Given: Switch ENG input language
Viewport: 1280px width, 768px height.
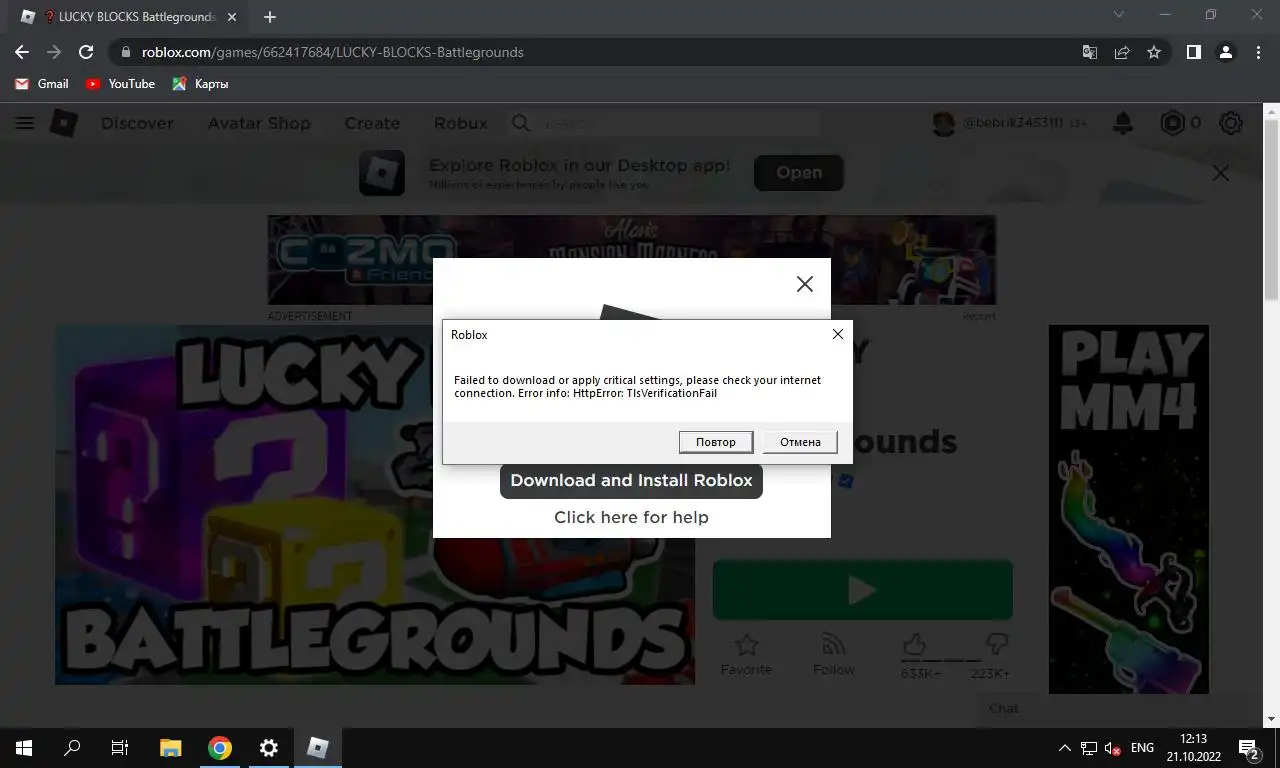Looking at the screenshot, I should [1142, 747].
